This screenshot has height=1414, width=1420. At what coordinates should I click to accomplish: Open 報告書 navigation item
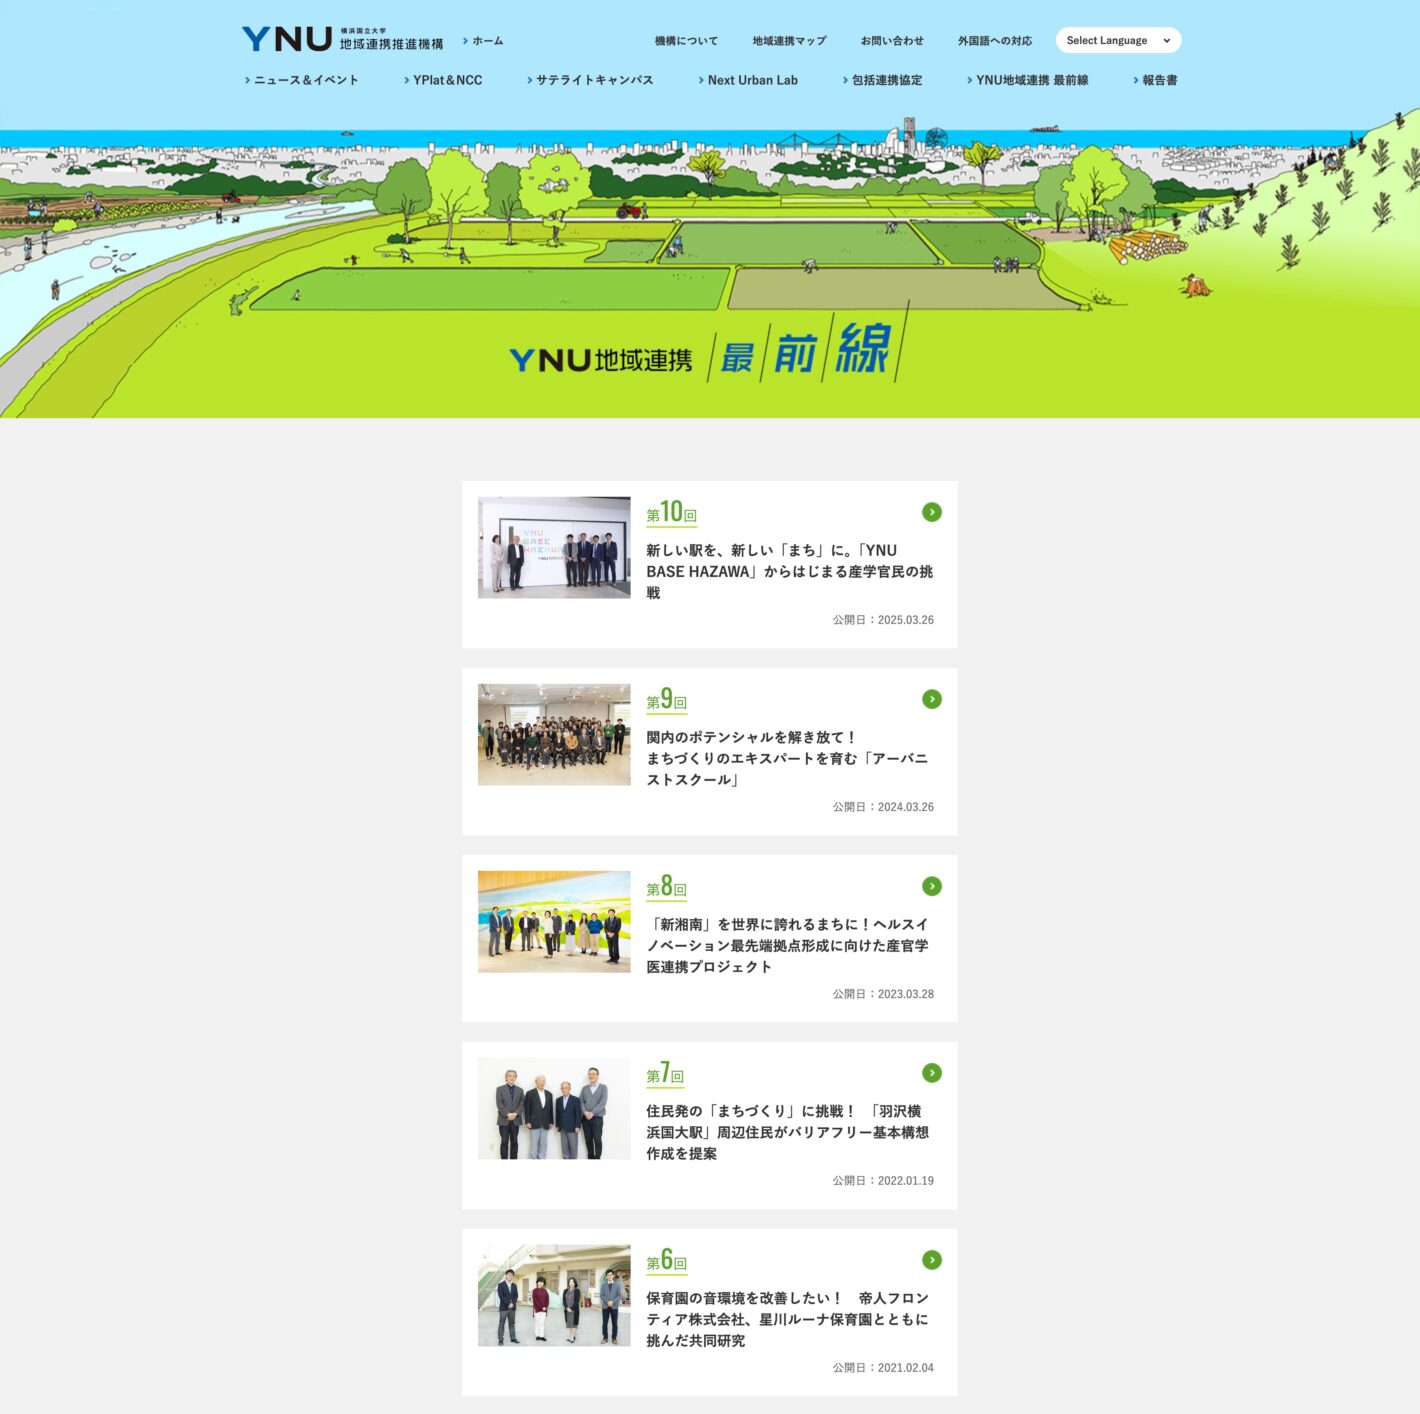click(x=1159, y=80)
